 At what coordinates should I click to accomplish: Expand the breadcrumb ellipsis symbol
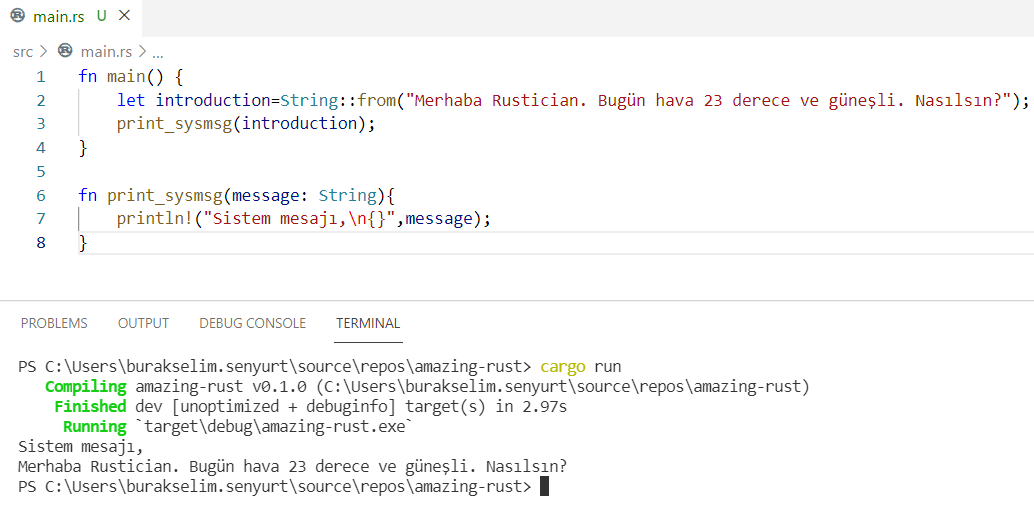coord(157,51)
